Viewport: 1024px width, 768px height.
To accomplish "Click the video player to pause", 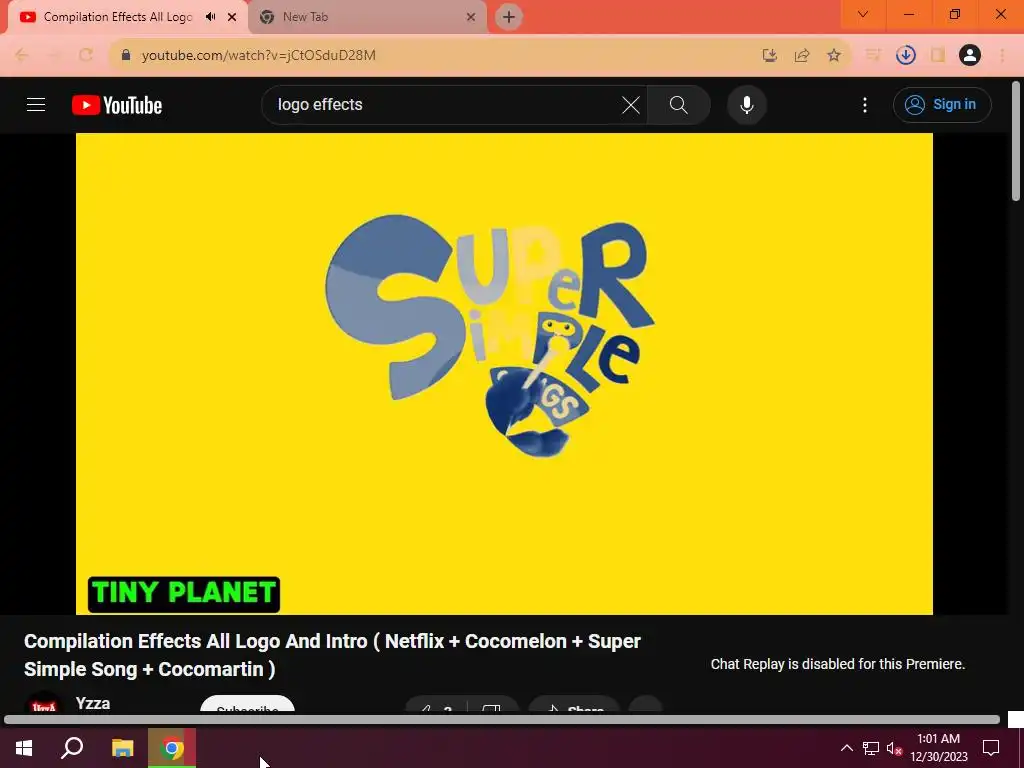I will 504,374.
